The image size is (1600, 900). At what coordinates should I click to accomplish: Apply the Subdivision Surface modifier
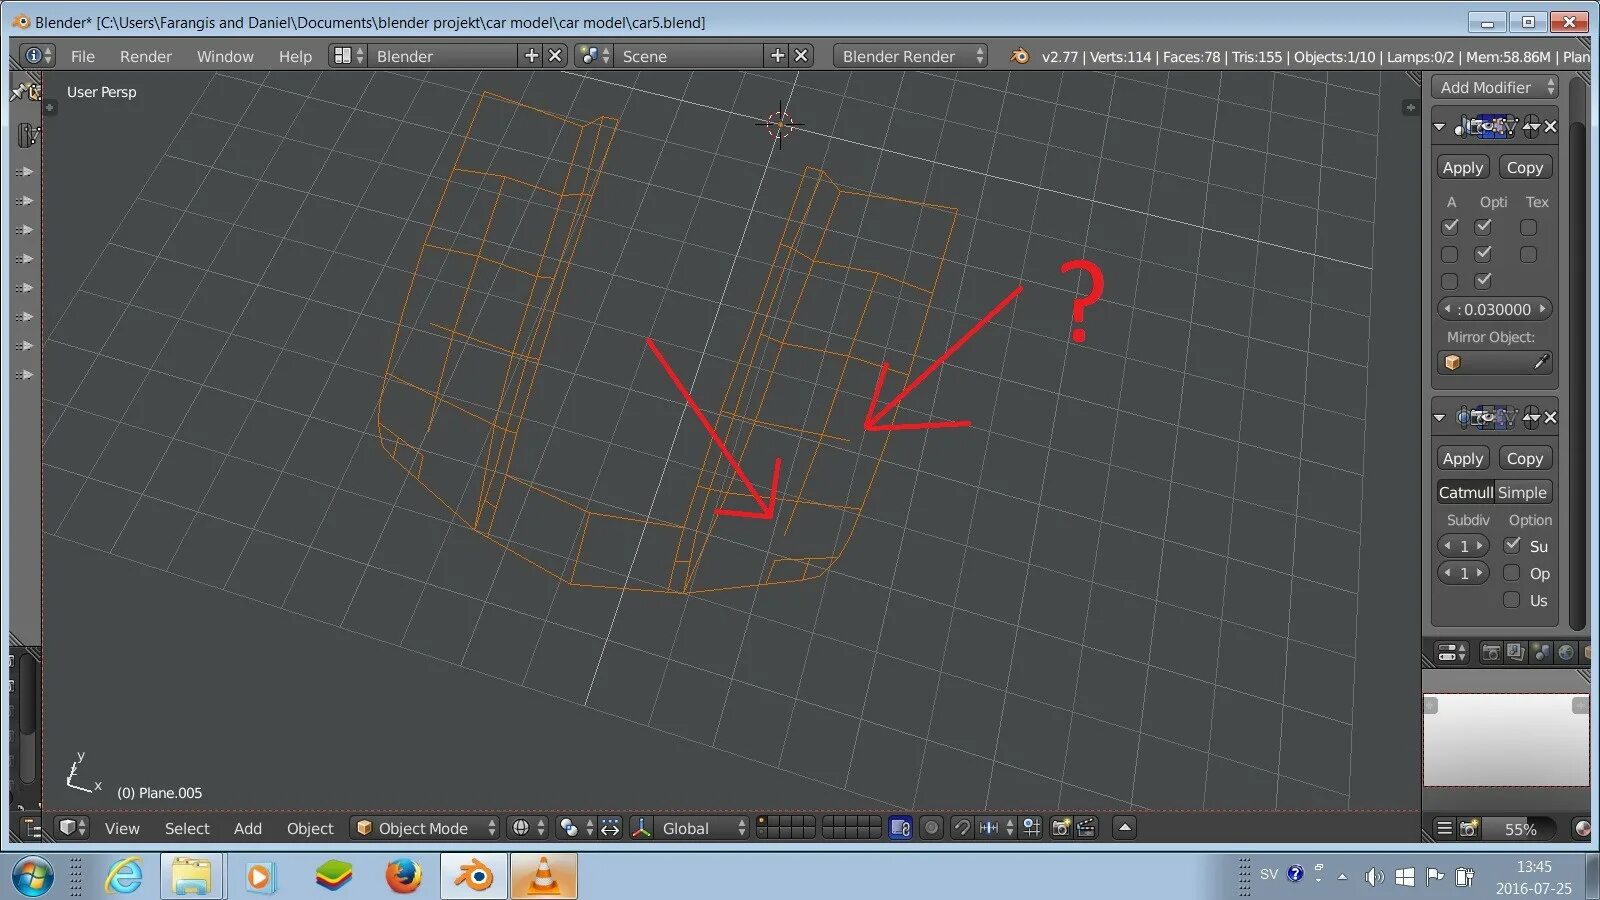1463,458
